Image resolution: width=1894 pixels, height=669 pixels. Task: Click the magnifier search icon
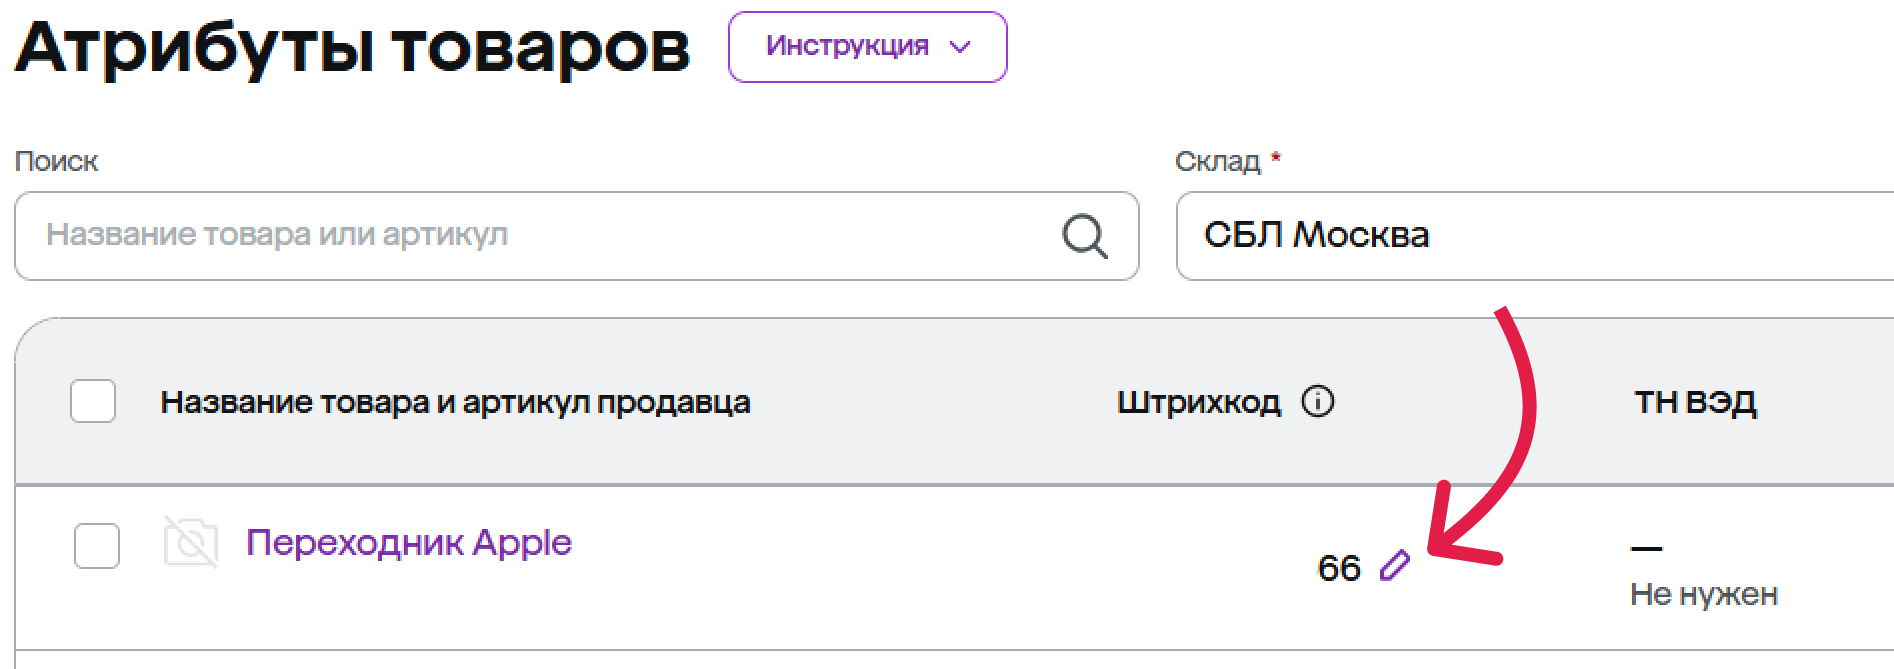(1084, 237)
